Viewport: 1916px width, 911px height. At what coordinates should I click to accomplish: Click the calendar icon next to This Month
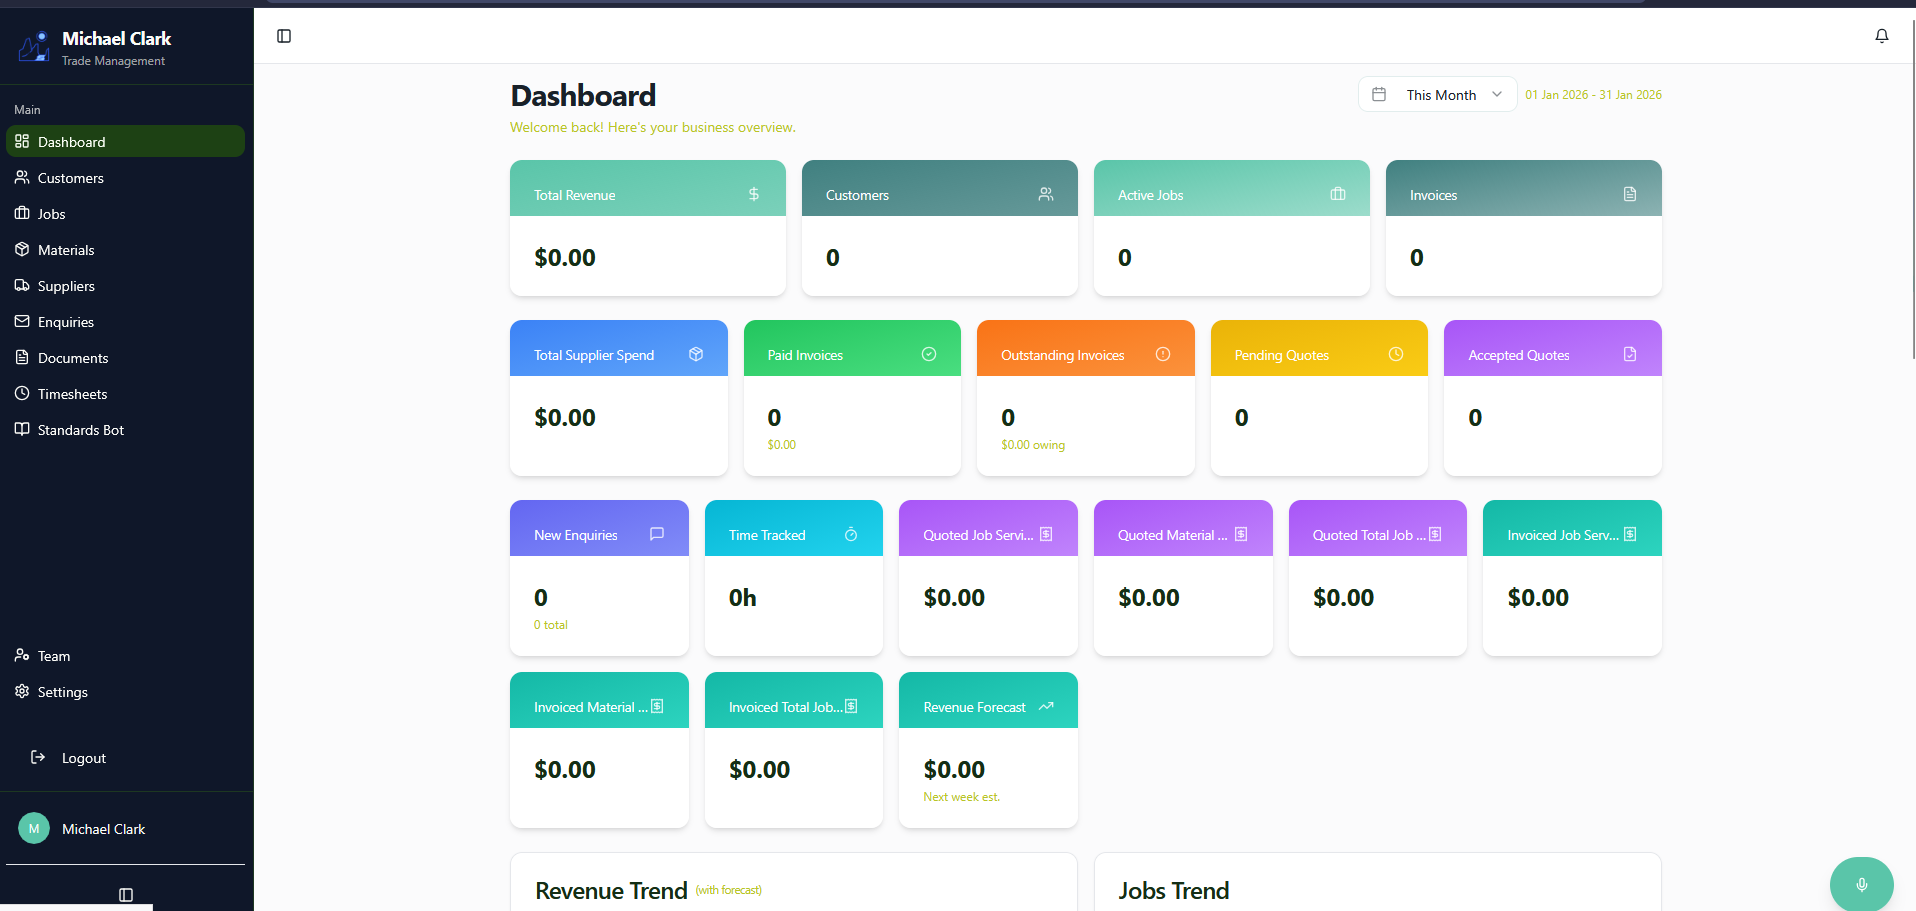[1379, 93]
